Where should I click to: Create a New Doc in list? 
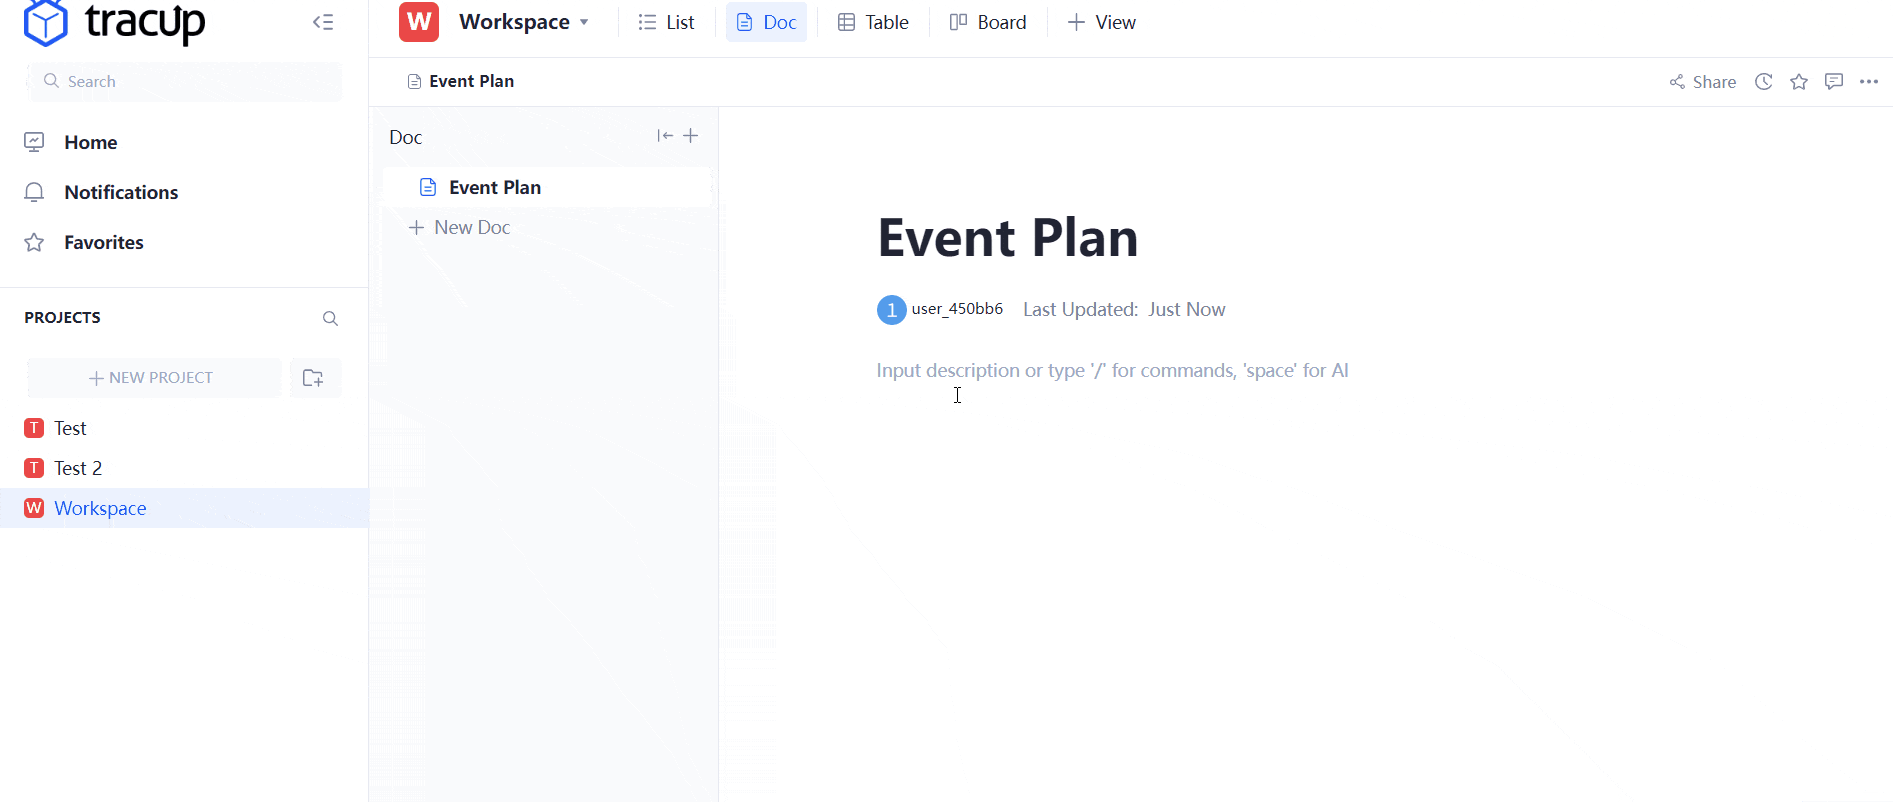(x=460, y=228)
